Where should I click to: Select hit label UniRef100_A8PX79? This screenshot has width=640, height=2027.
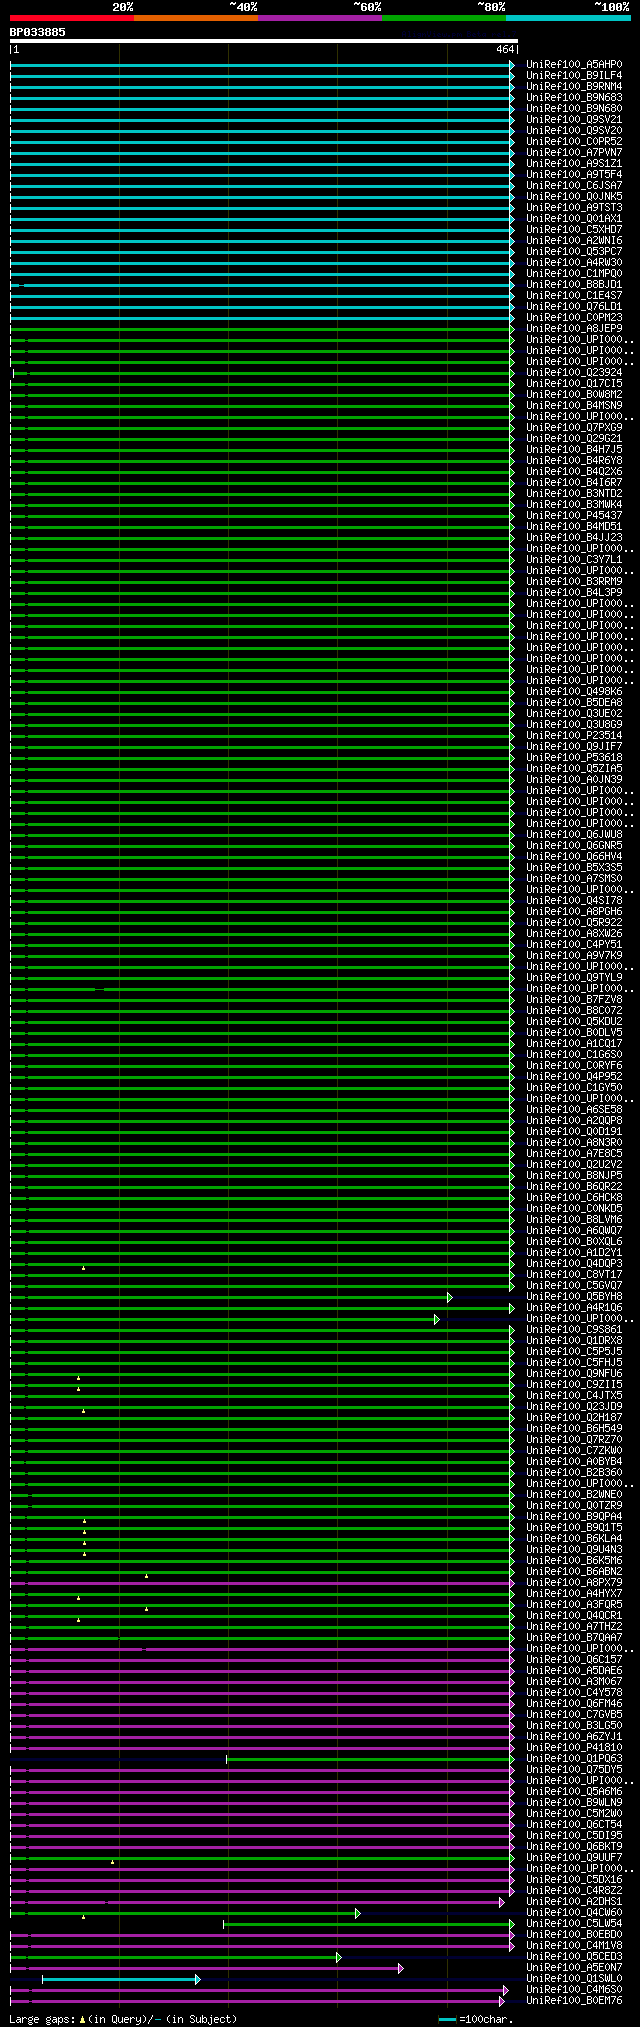point(574,1583)
